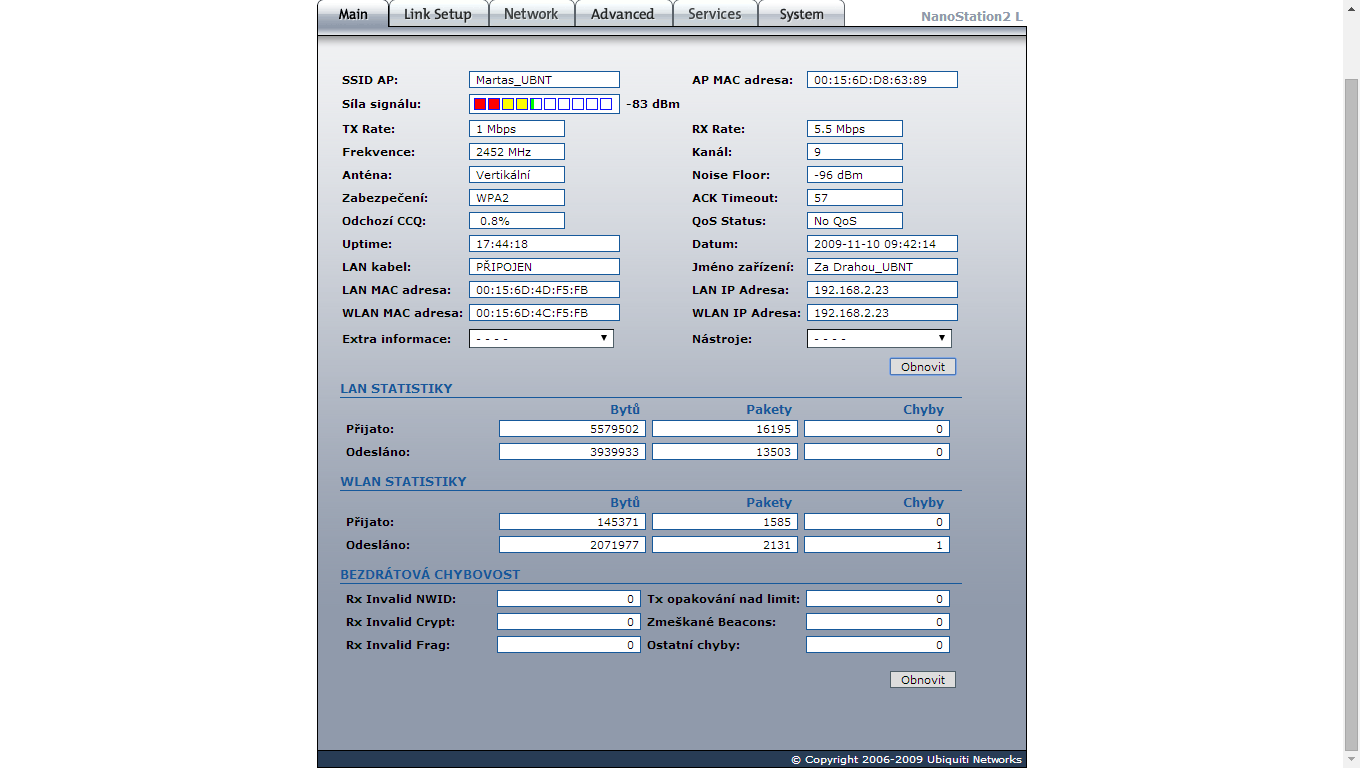Click the Odchozí CCQ 0.8% field
Image resolution: width=1360 pixels, height=768 pixels.
click(517, 221)
